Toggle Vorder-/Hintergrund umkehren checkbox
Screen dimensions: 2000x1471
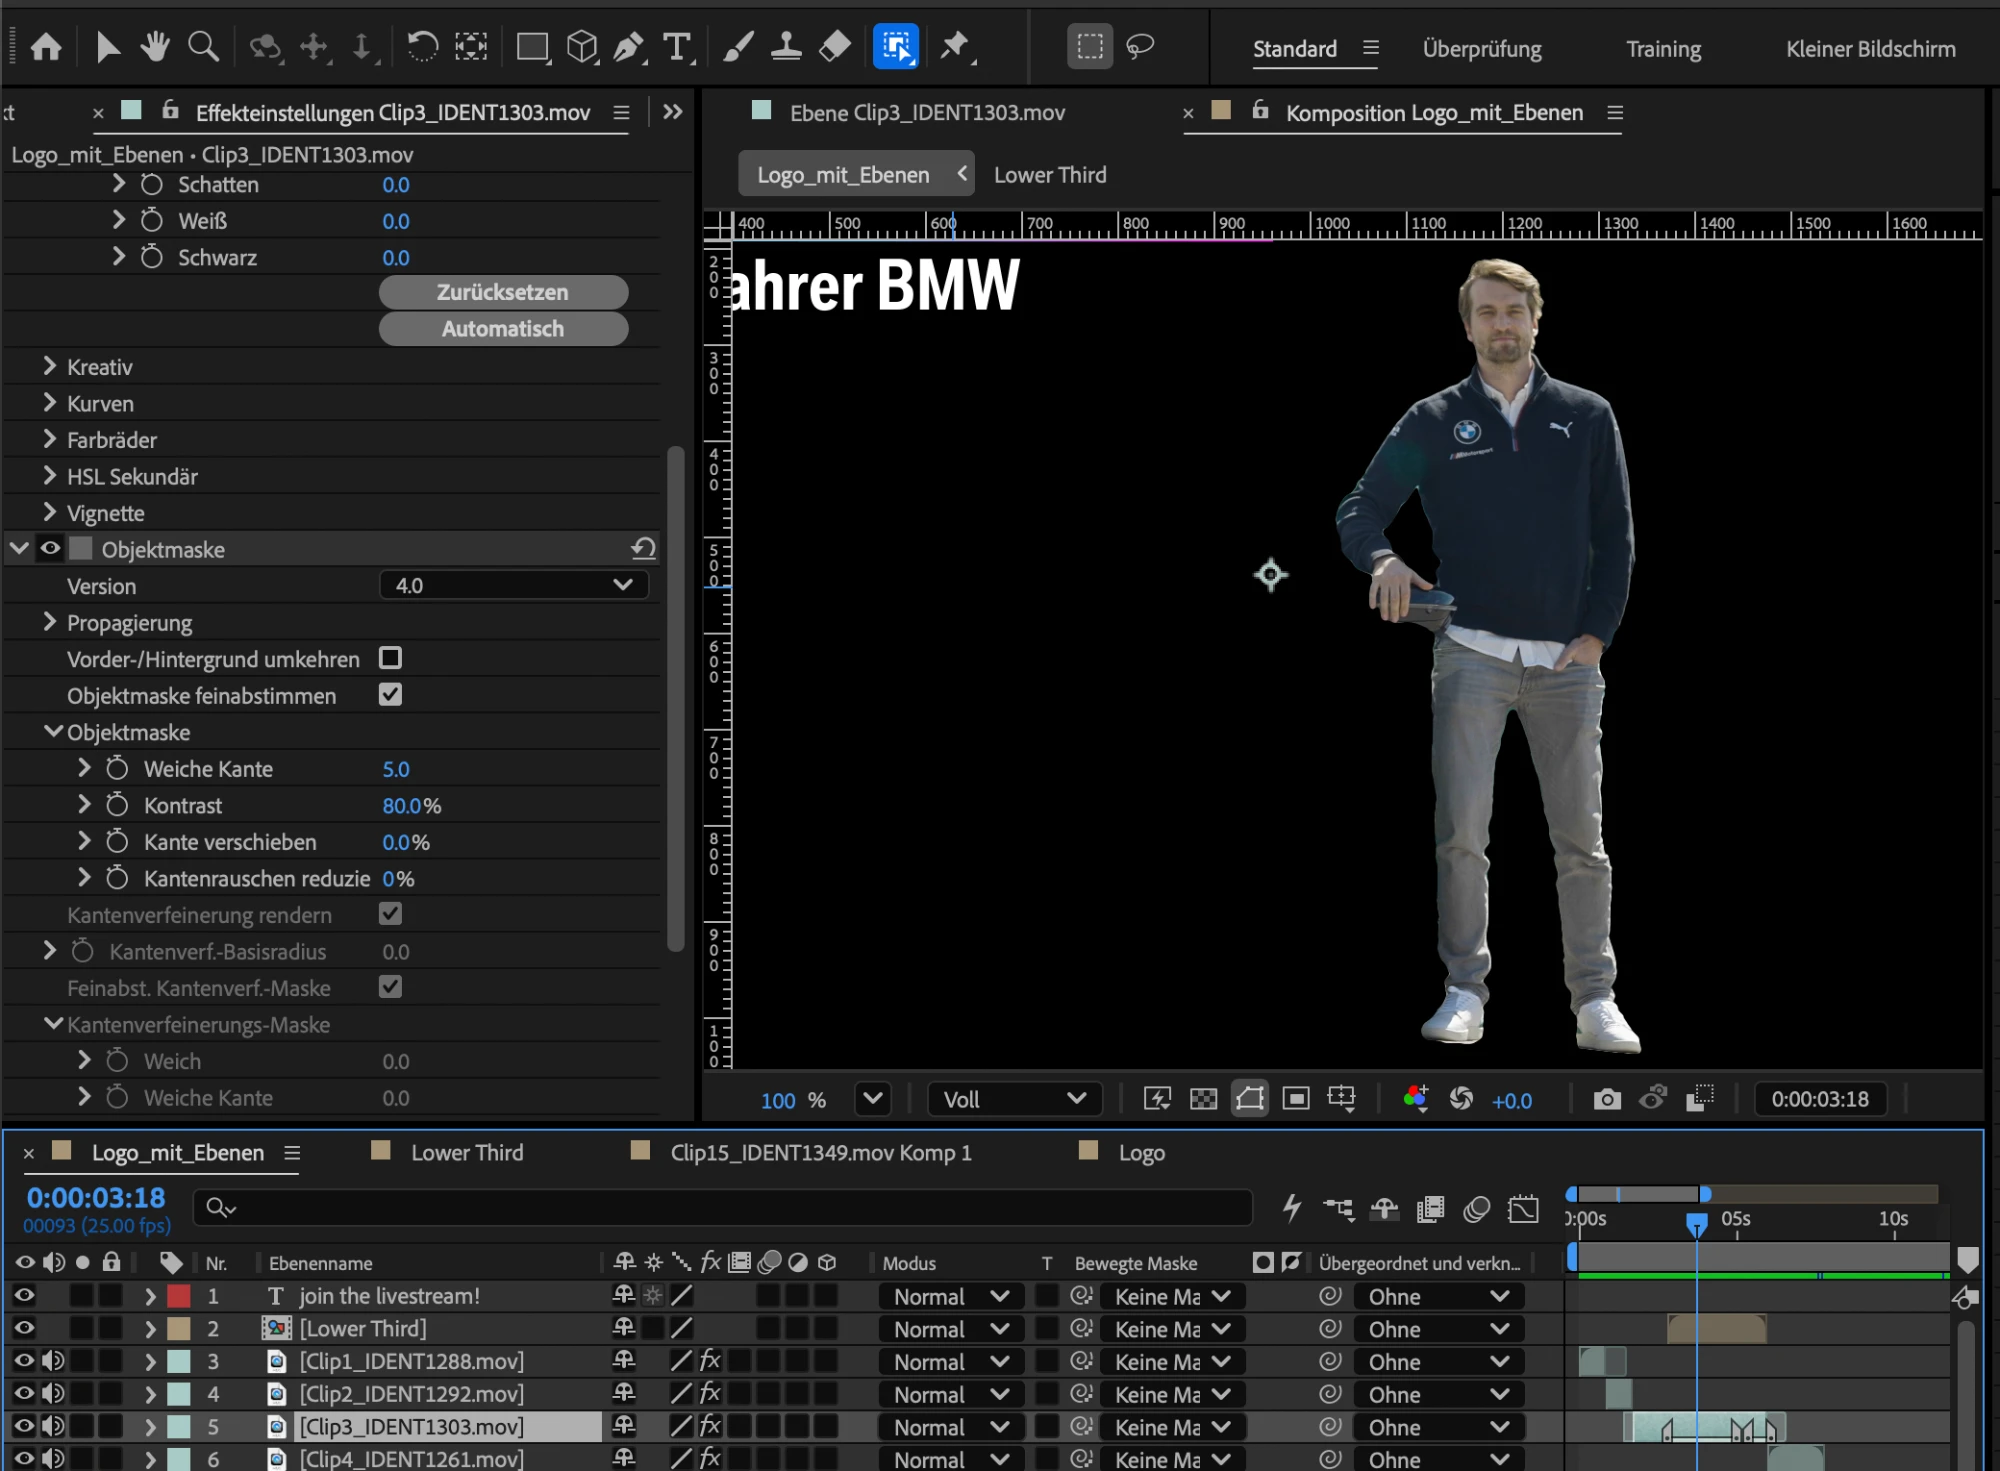pos(390,658)
